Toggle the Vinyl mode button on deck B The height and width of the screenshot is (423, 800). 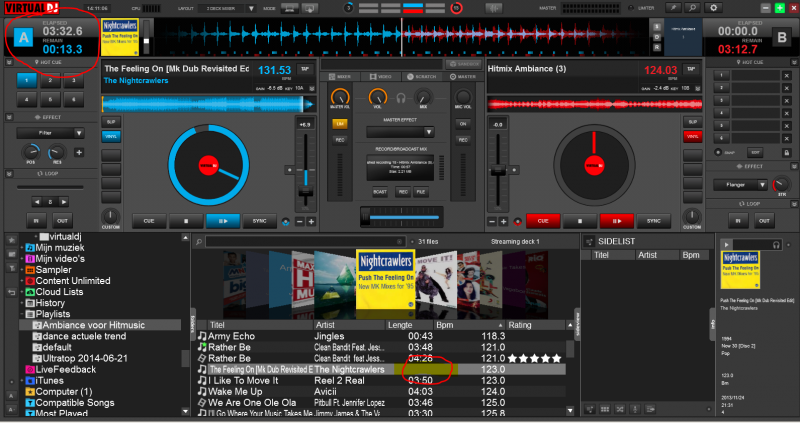pos(692,136)
